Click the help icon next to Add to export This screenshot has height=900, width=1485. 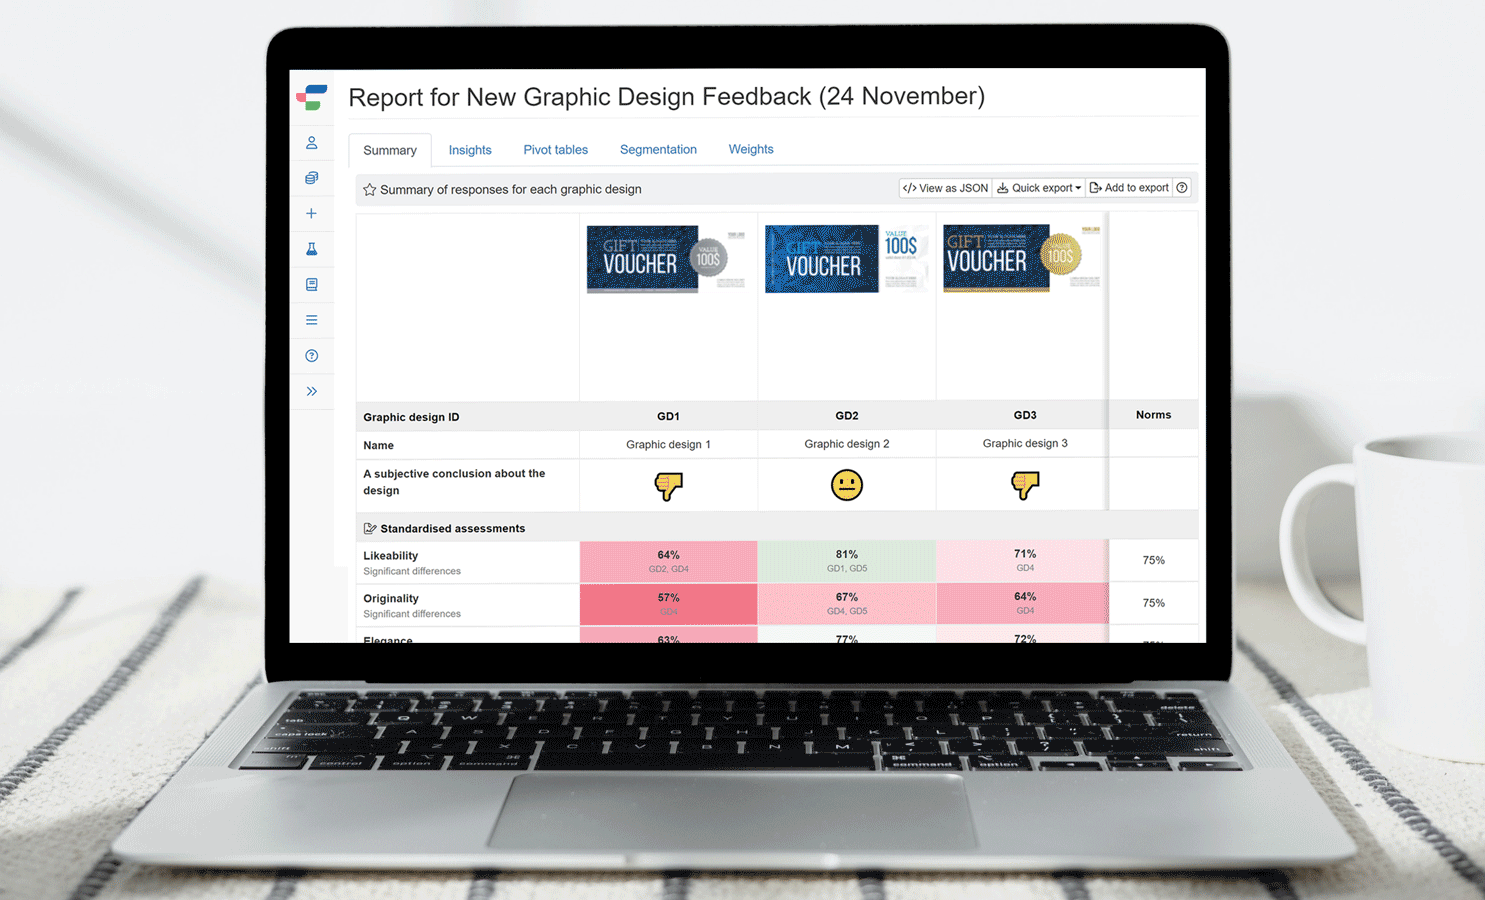tap(1182, 188)
